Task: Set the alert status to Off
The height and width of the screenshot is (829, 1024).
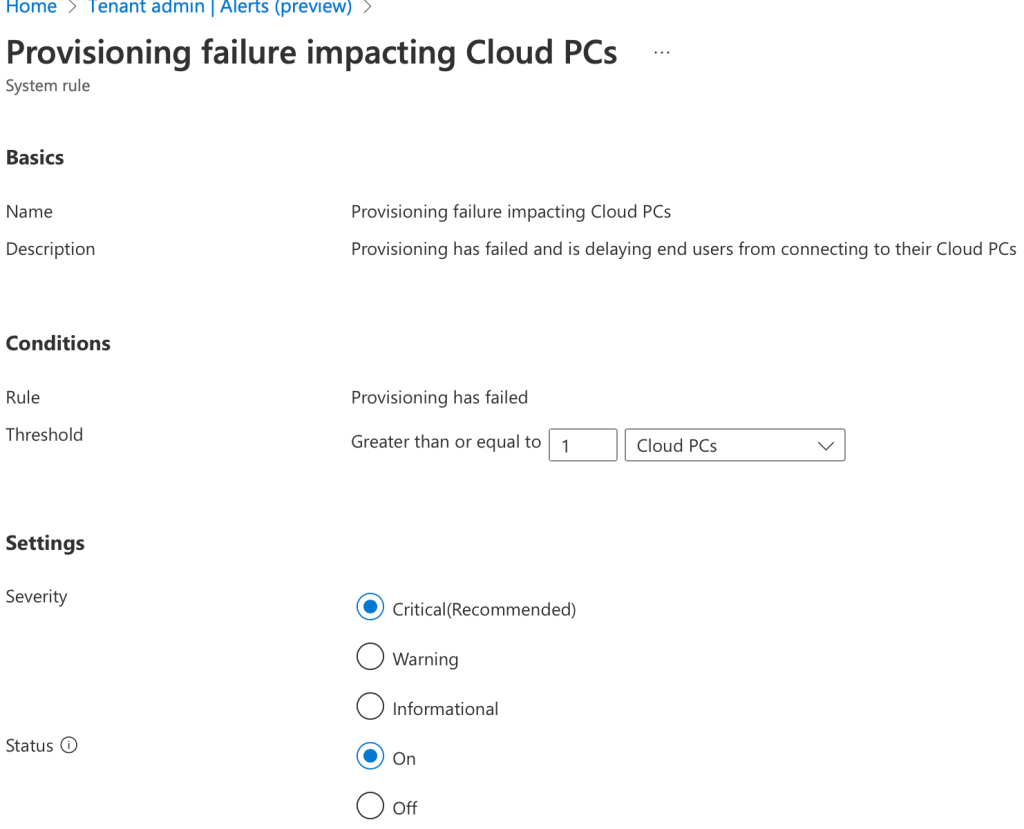Action: click(370, 806)
